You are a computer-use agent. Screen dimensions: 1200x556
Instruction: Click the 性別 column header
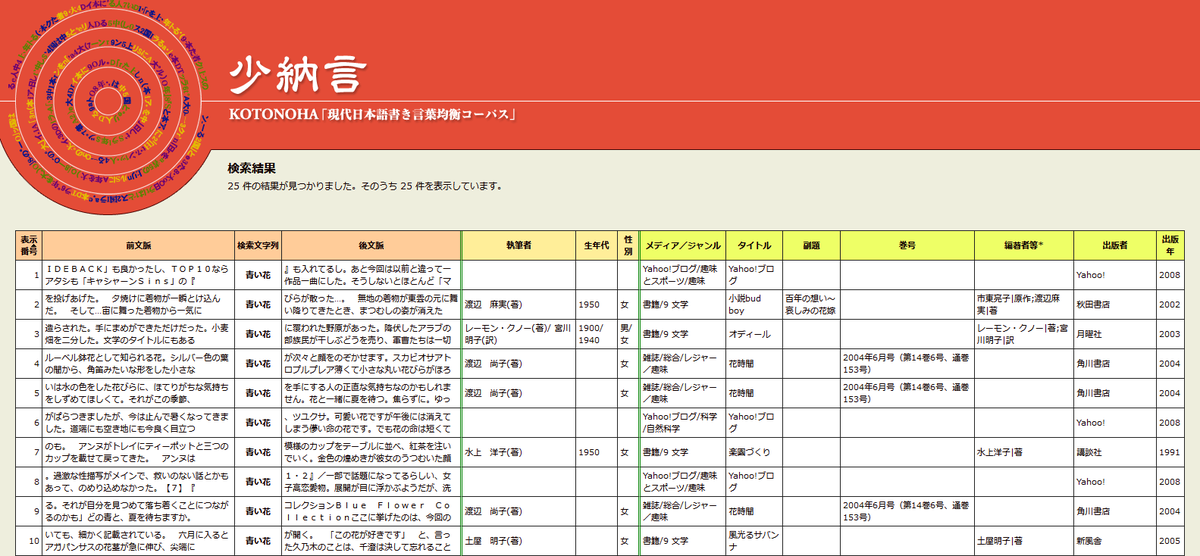point(628,244)
